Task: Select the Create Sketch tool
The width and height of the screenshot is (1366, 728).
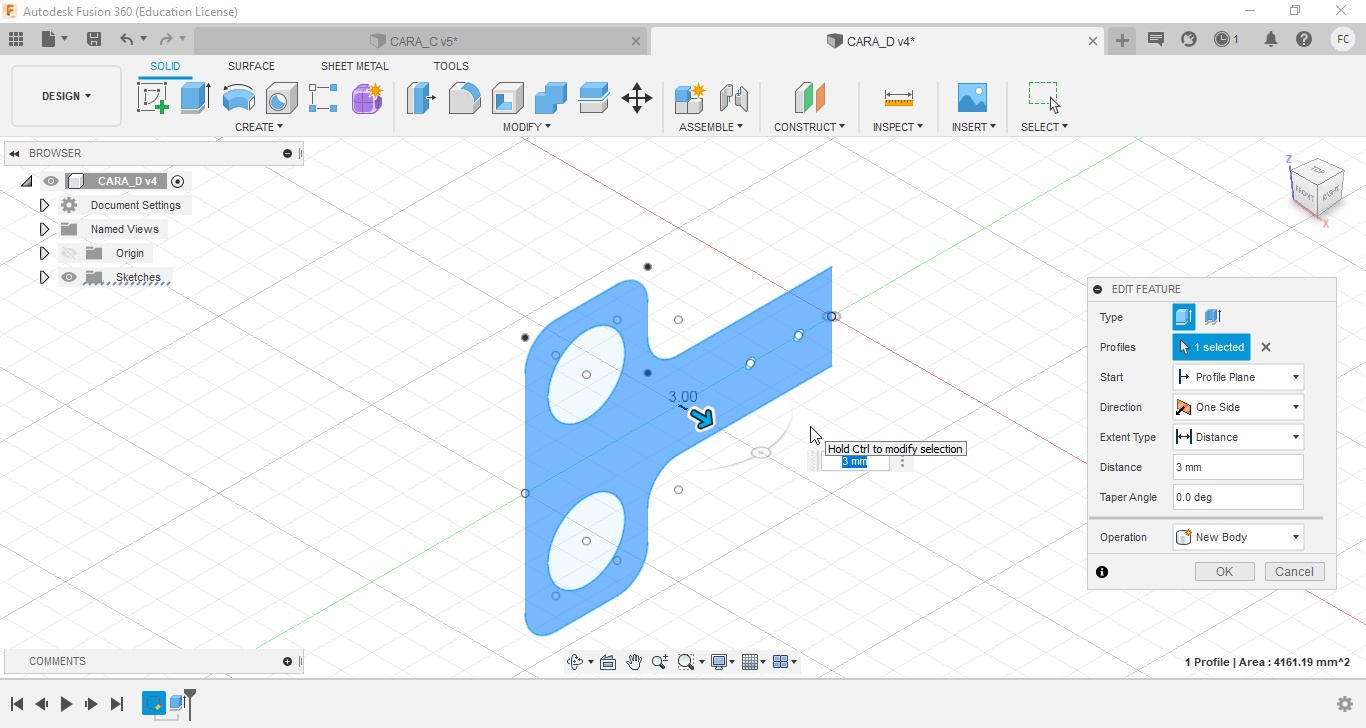Action: (152, 97)
